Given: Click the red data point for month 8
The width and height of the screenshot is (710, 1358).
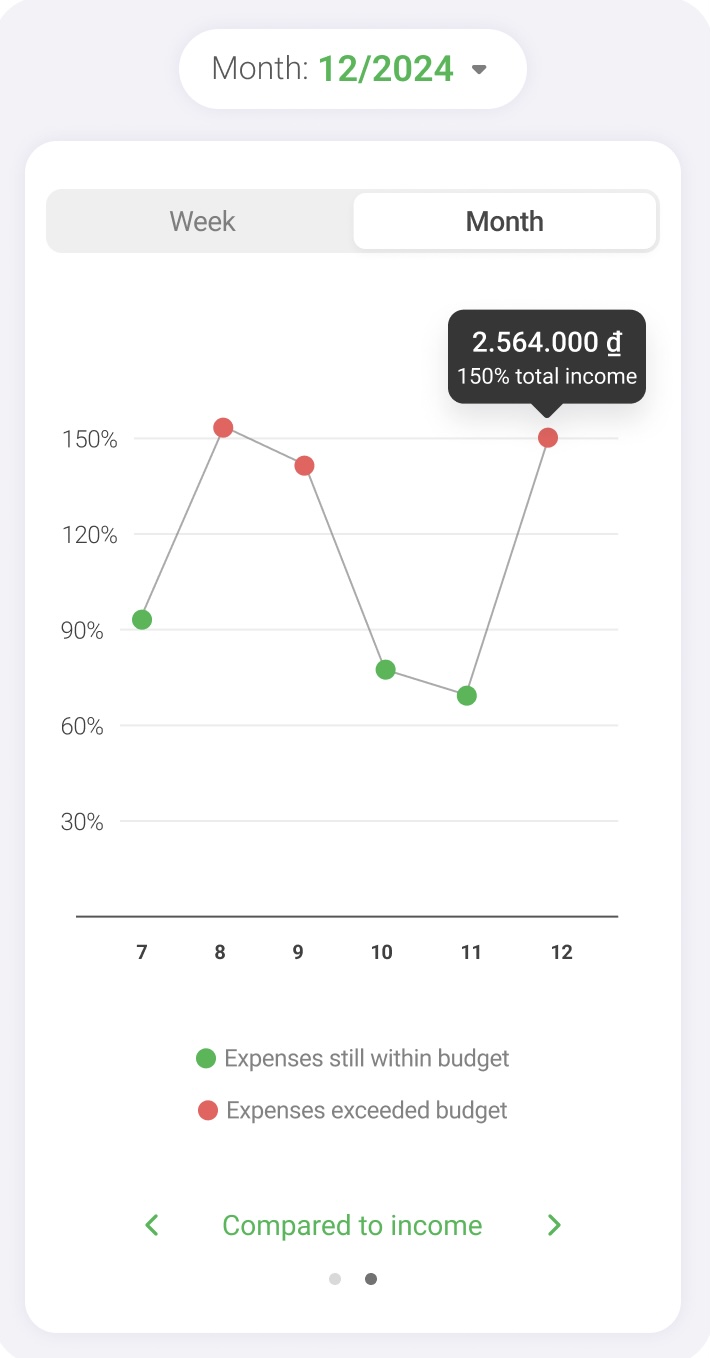Looking at the screenshot, I should [x=223, y=428].
